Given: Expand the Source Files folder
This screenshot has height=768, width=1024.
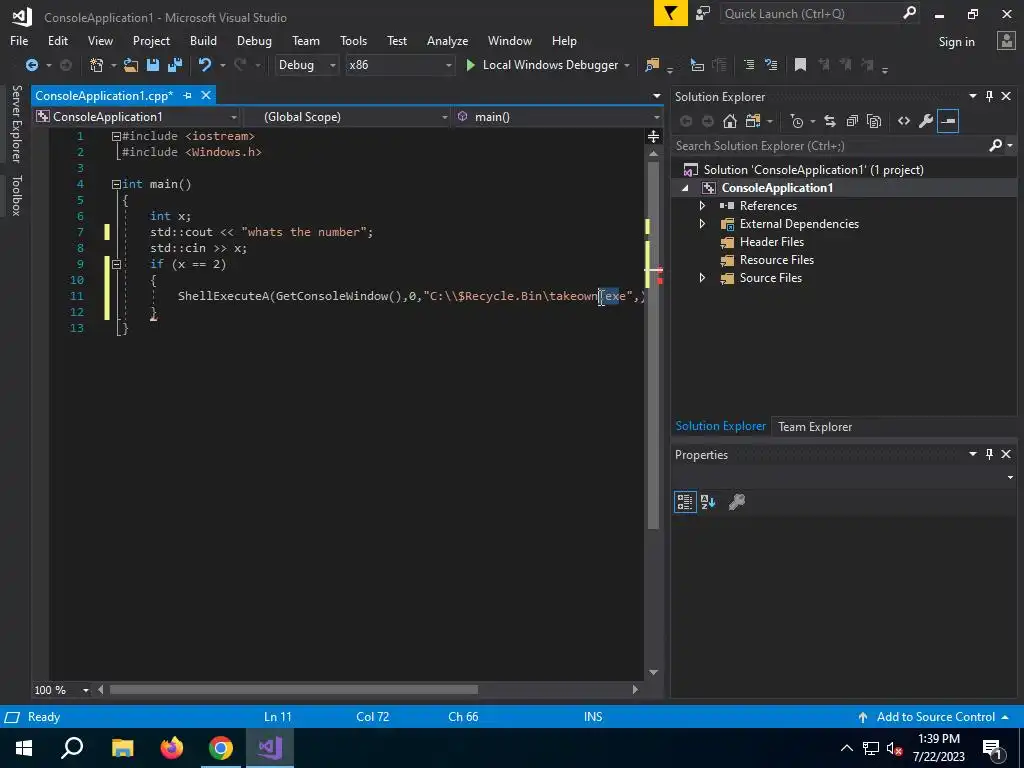Looking at the screenshot, I should click(x=702, y=278).
